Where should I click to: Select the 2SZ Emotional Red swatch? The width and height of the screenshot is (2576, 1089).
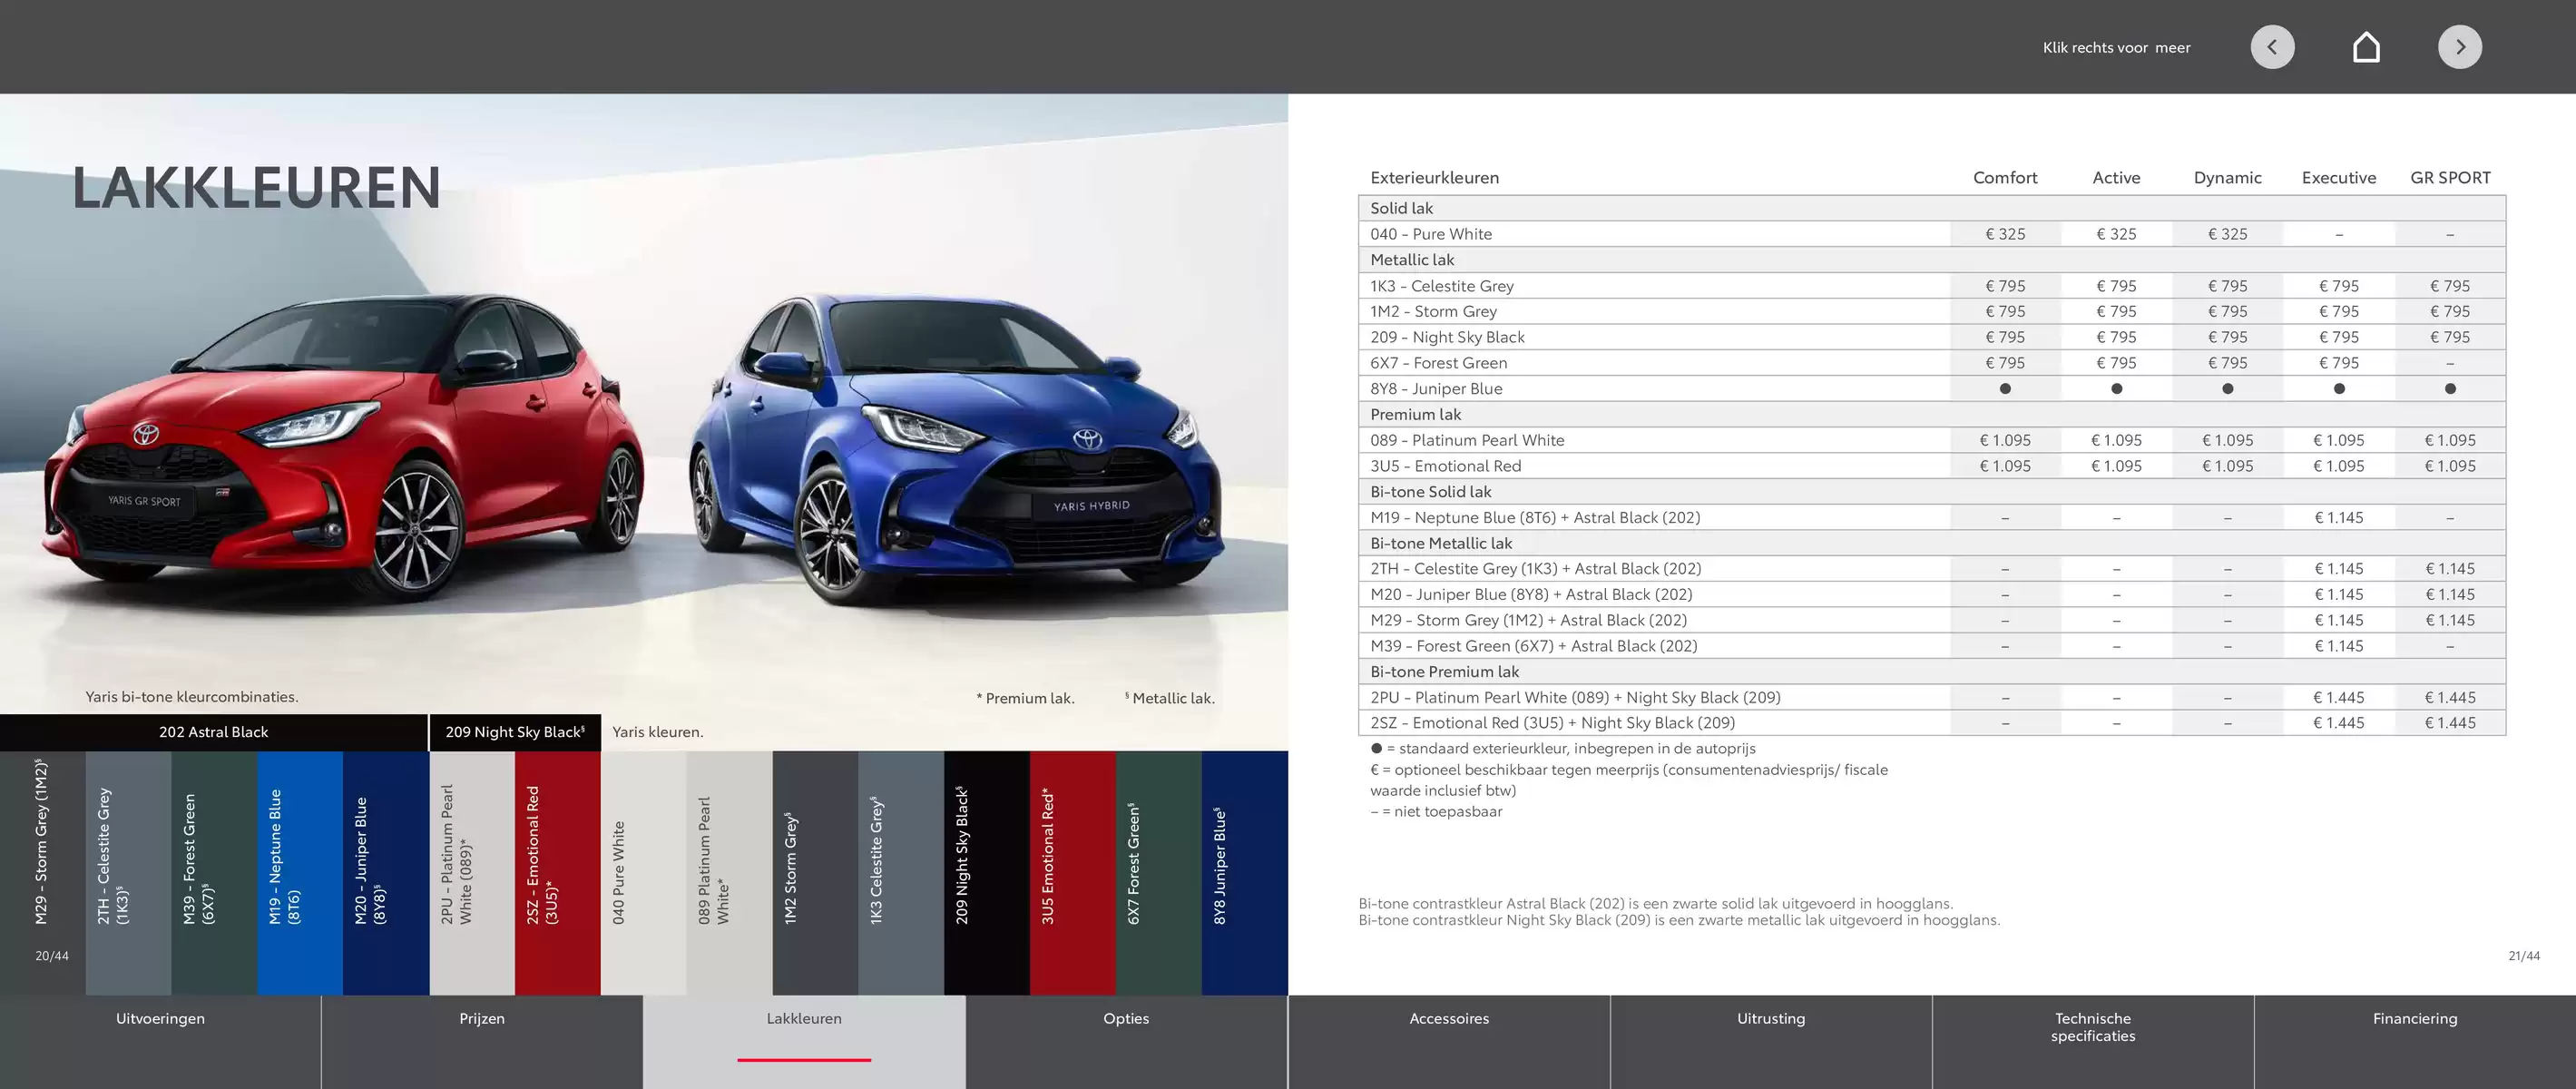[558, 872]
